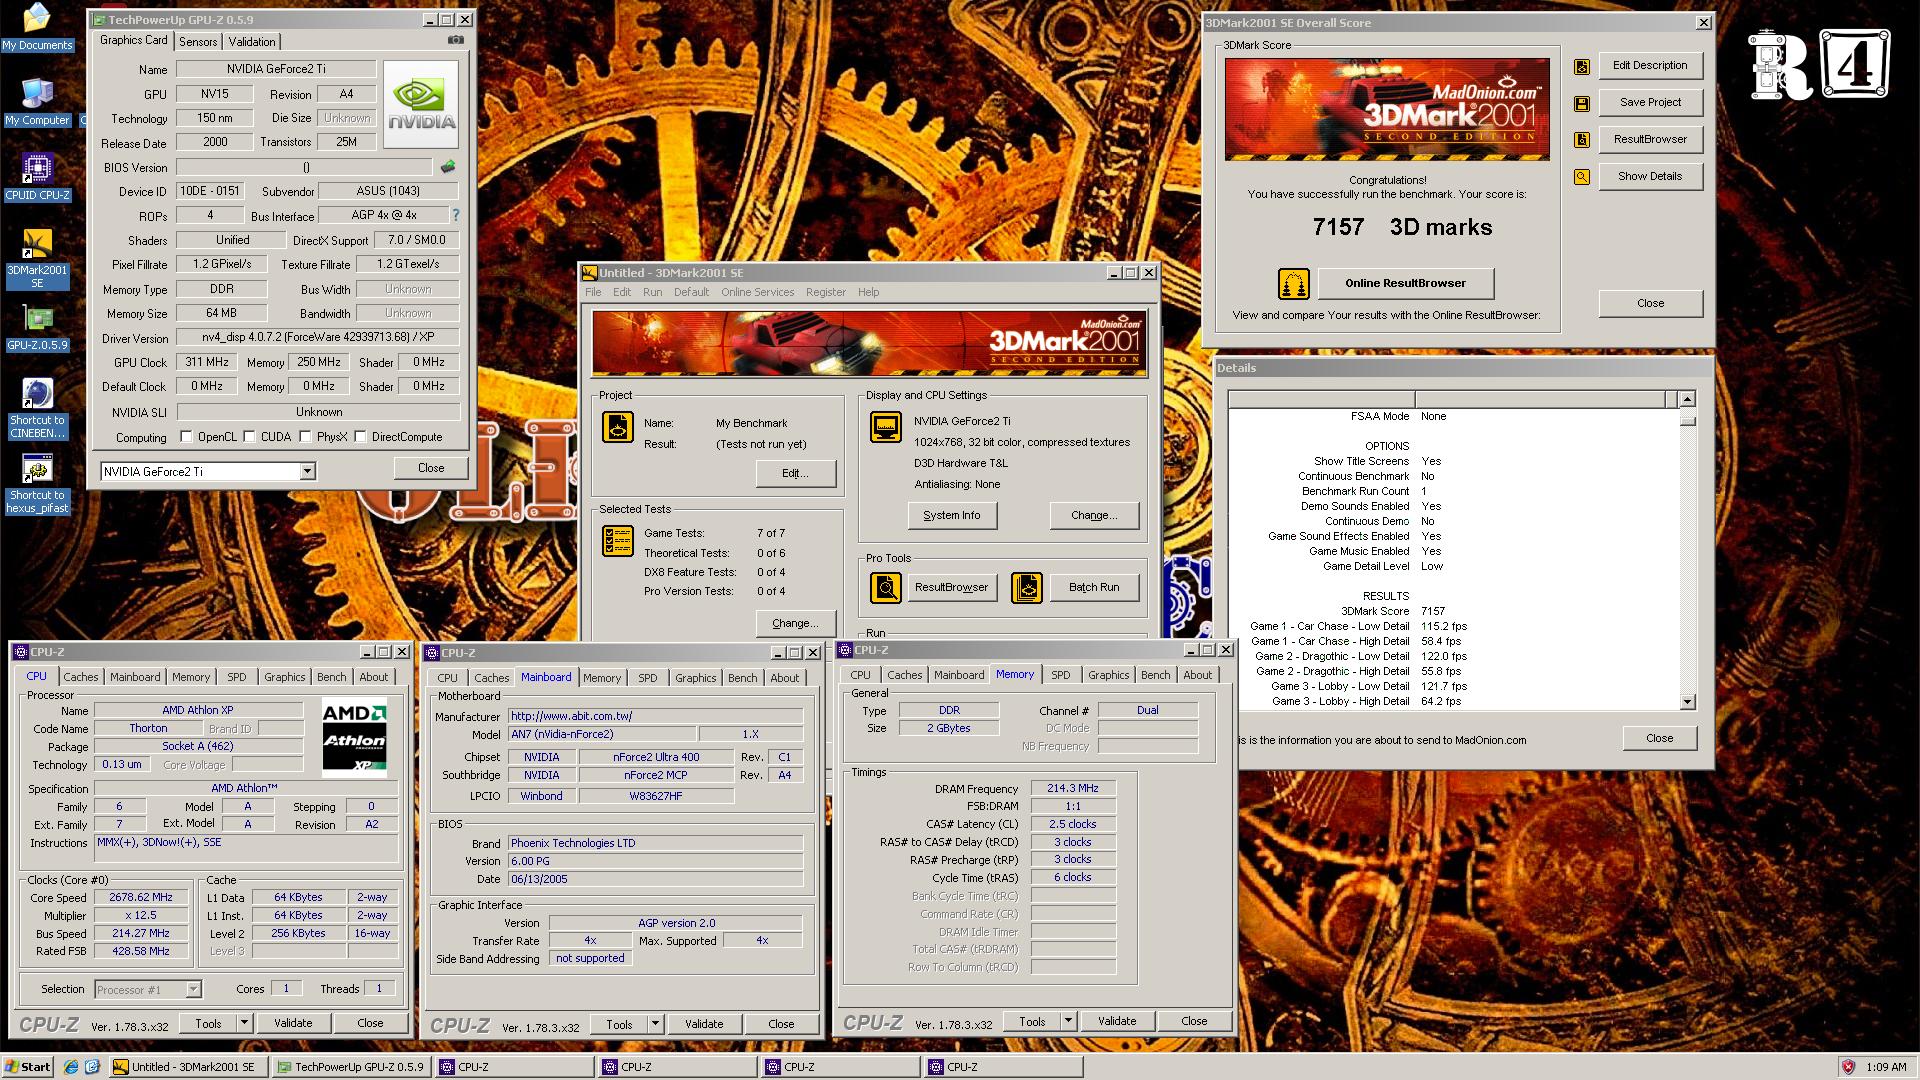
Task: Open GPU-Z.0.5.9 desktop icon
Action: click(x=37, y=328)
